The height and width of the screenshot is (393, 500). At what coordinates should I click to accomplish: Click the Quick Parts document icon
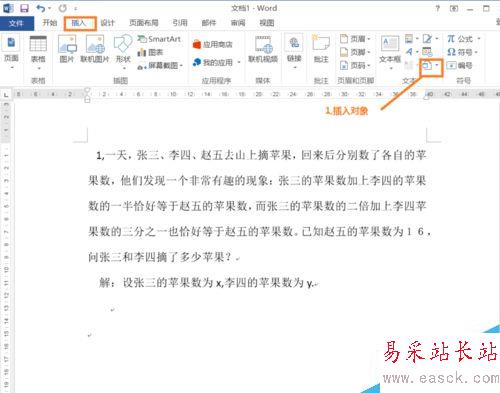[409, 39]
